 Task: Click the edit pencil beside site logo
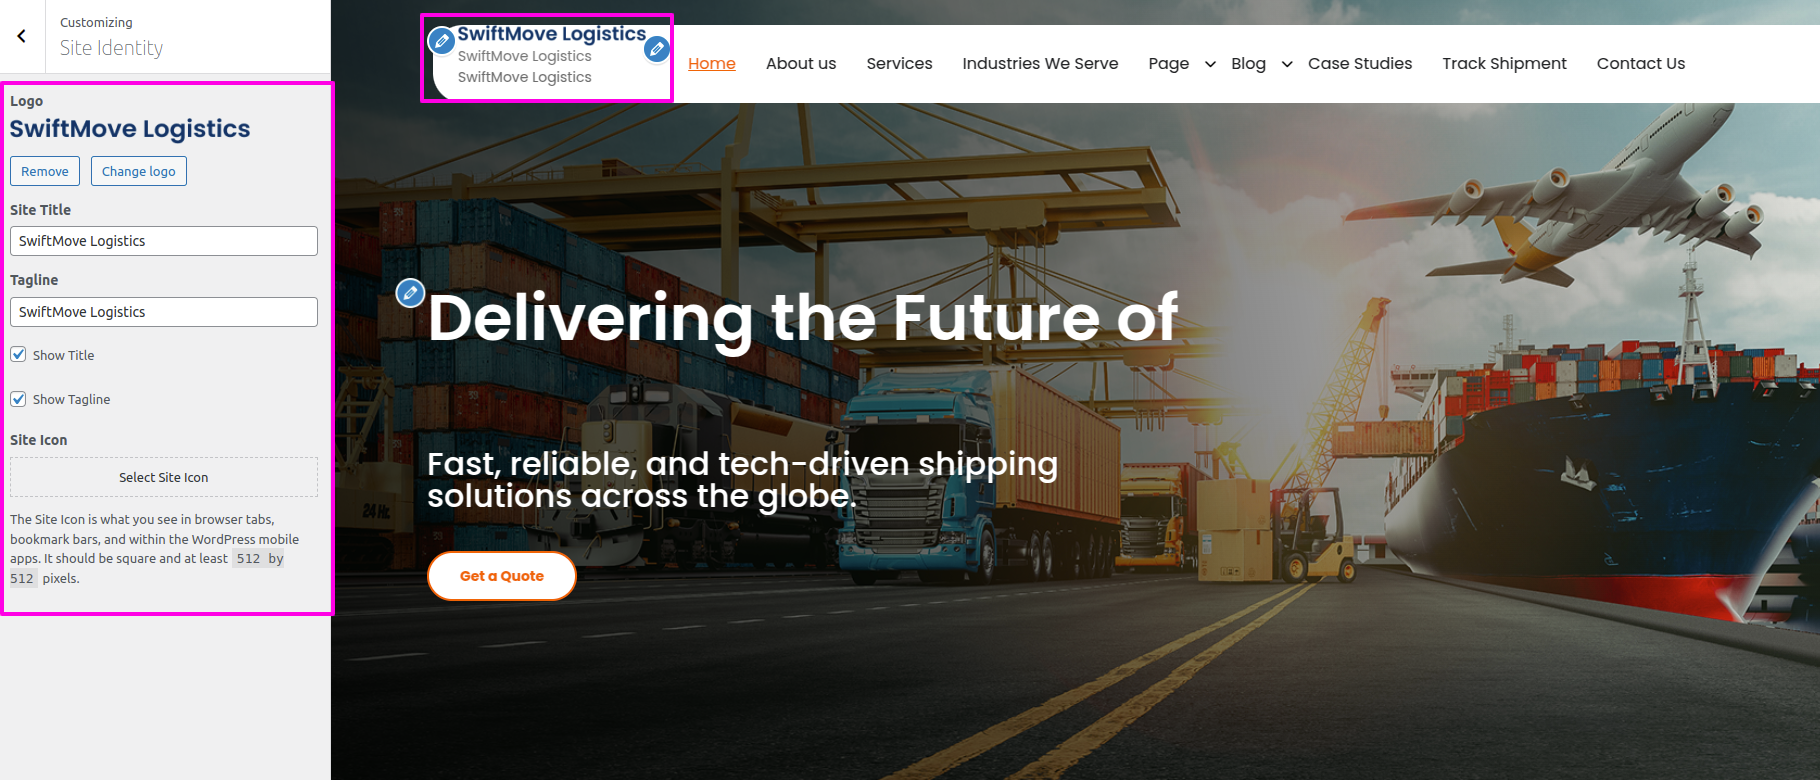441,41
